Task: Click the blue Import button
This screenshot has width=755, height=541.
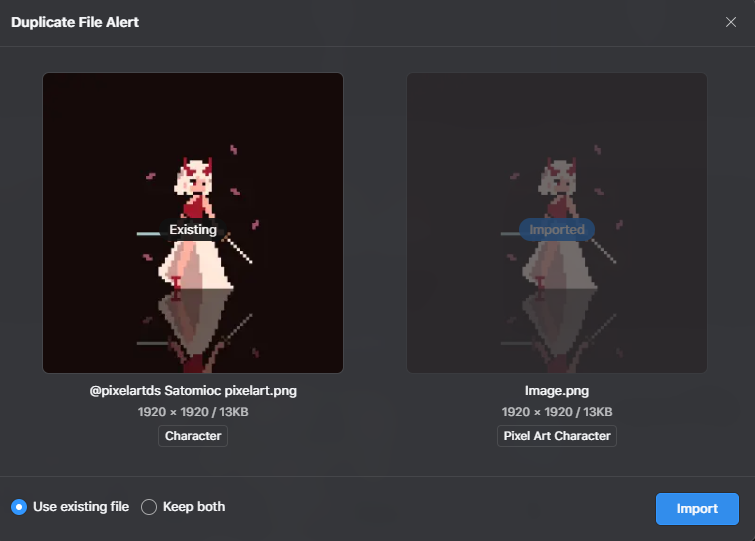Action: pos(697,509)
